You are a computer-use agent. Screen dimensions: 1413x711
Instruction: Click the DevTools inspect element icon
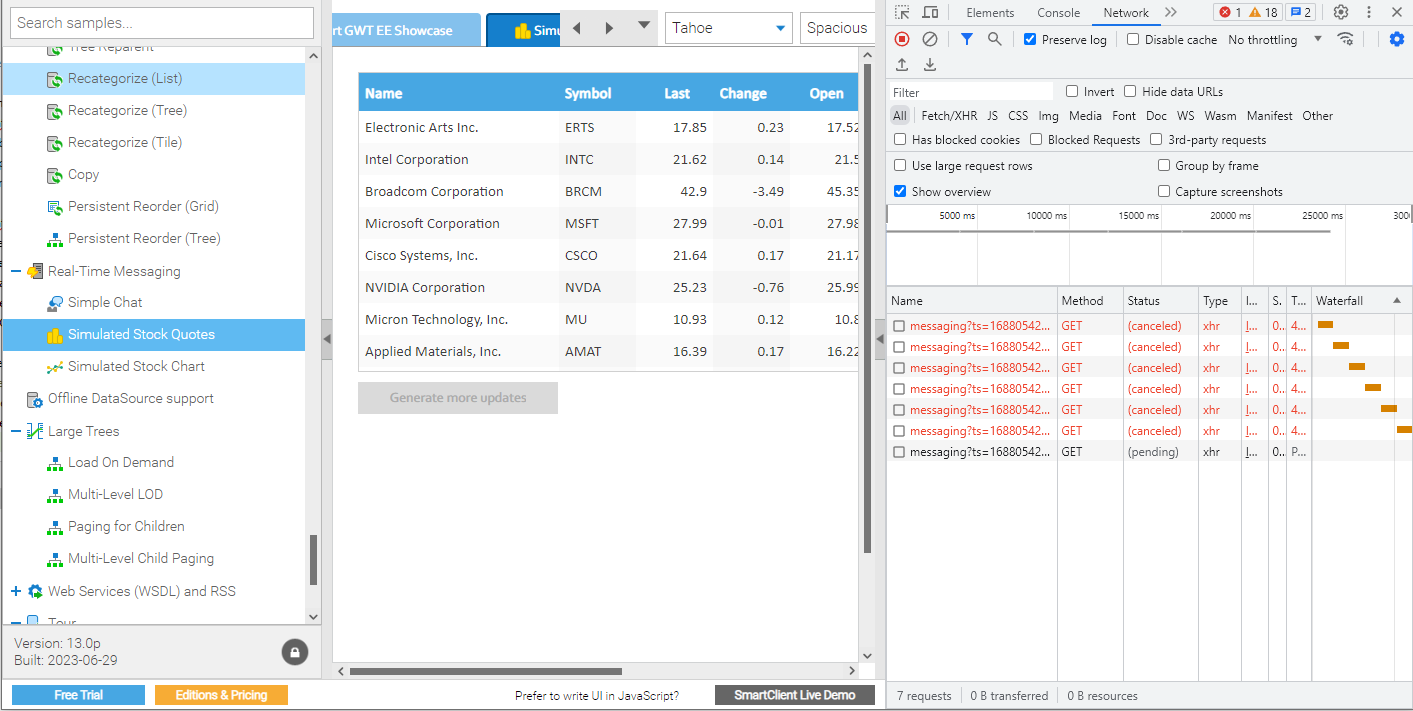(902, 12)
